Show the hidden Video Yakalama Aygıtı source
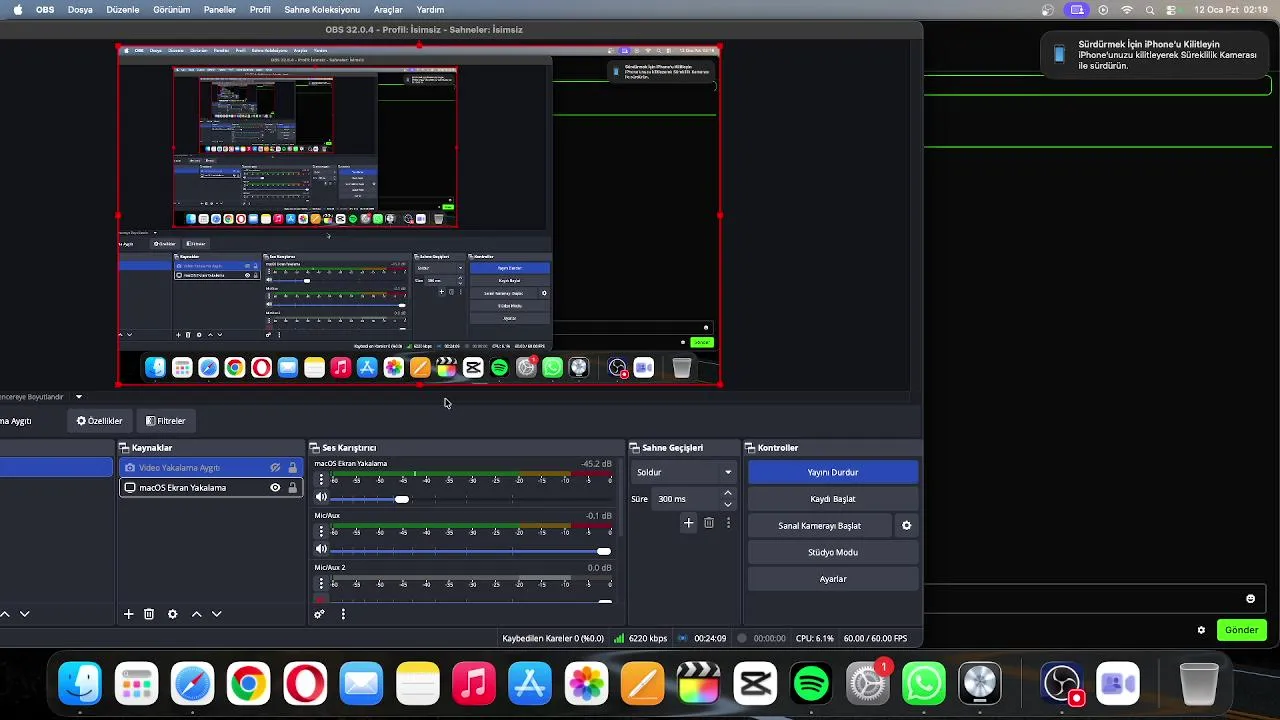This screenshot has height=720, width=1280. pos(275,468)
